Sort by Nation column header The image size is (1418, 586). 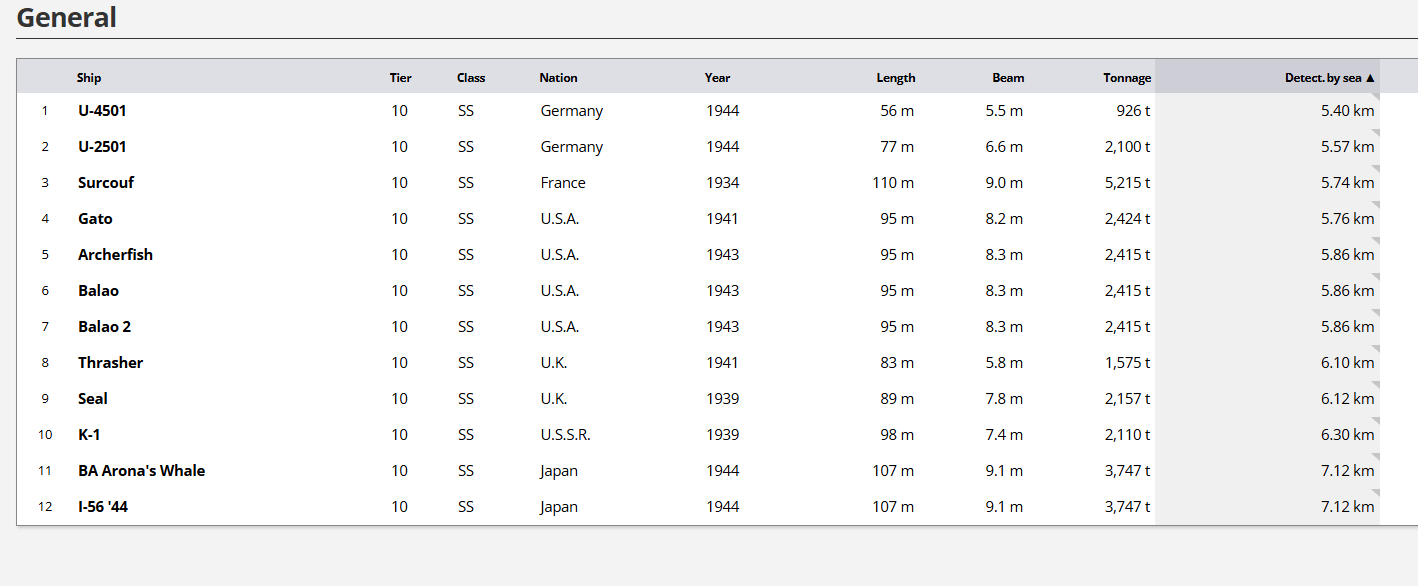coord(558,78)
